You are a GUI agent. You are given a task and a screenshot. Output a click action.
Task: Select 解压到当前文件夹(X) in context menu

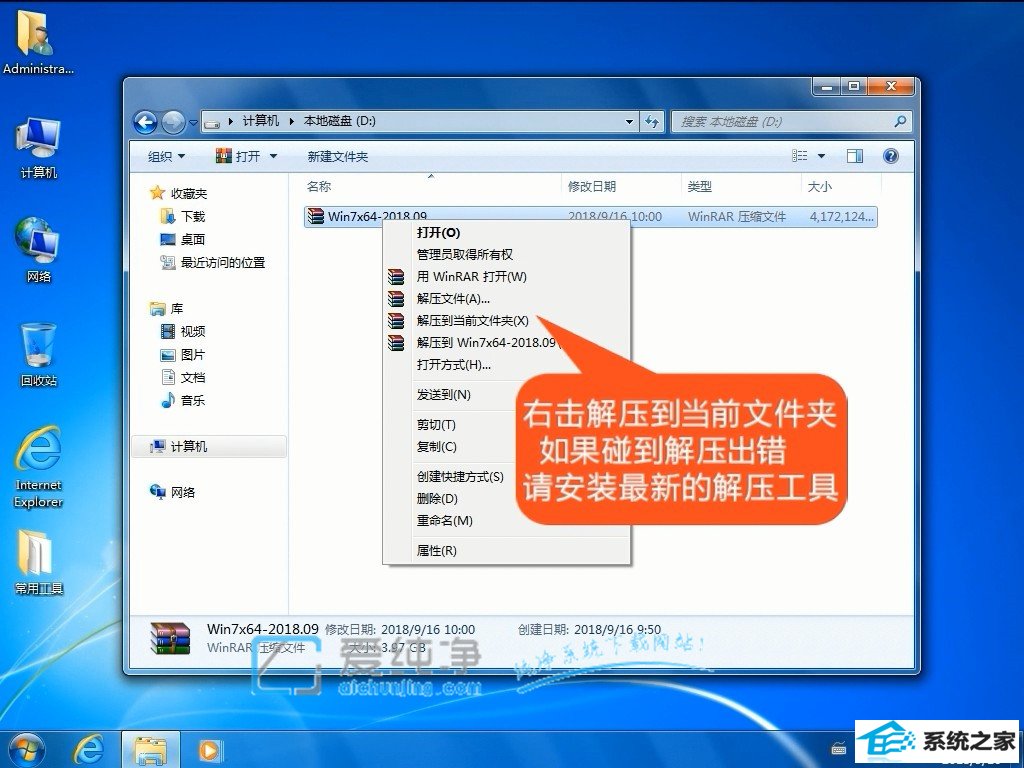click(x=472, y=321)
